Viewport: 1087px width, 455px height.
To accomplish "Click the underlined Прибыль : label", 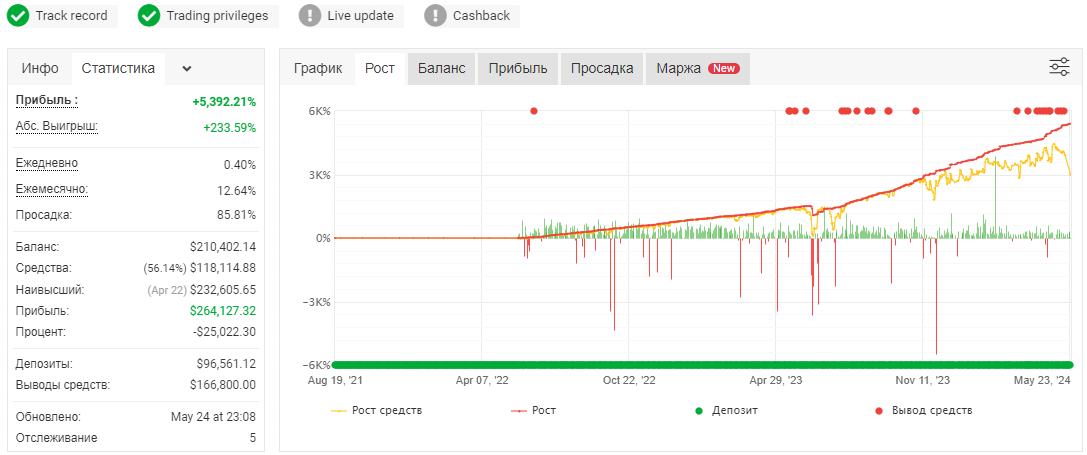I will pos(46,101).
